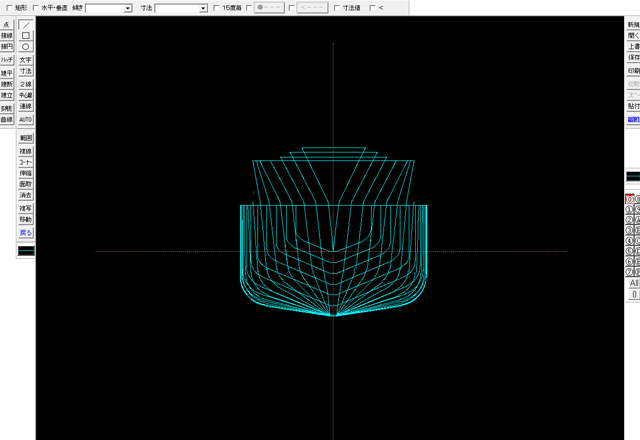
Task: Select the circle drawing tool
Action: click(26, 47)
